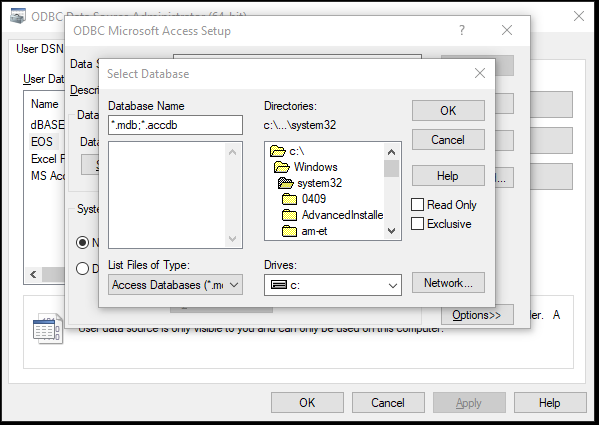Click Cancel in Select Database dialog

pos(448,140)
